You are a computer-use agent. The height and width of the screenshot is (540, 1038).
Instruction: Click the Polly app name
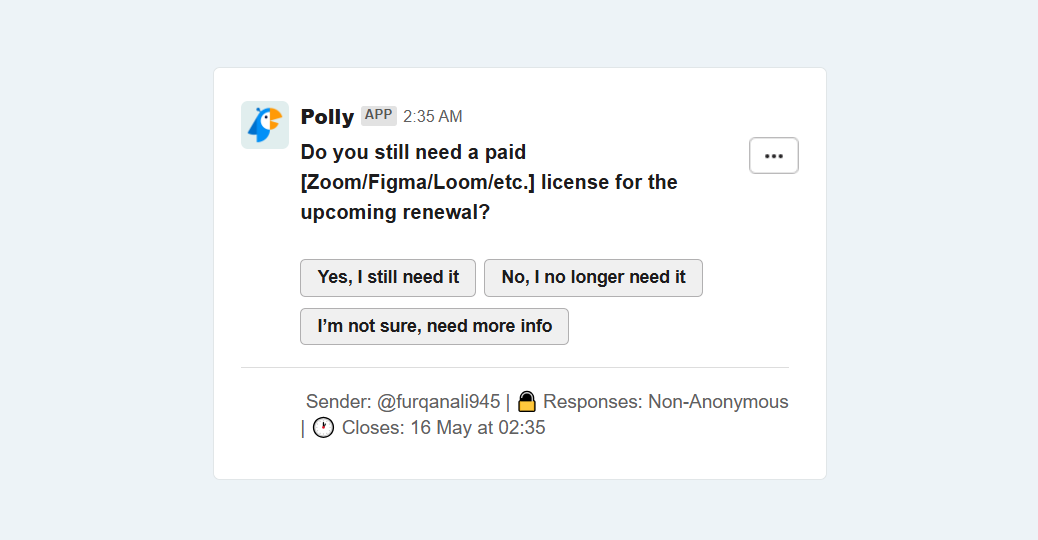[327, 116]
